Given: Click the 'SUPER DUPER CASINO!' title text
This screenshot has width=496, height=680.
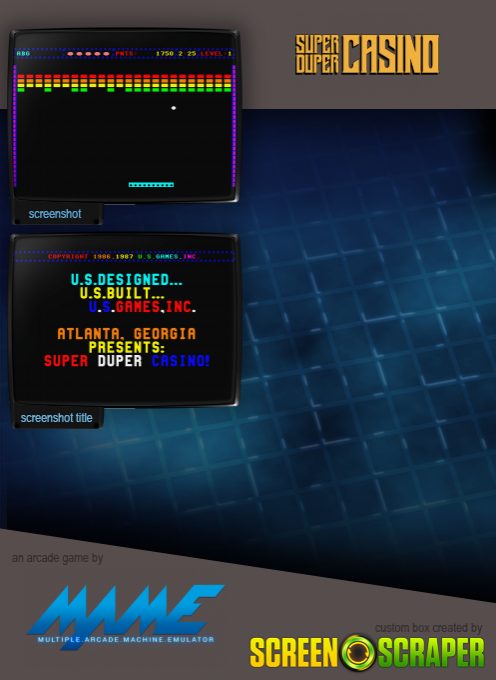Looking at the screenshot, I should pos(127,361).
